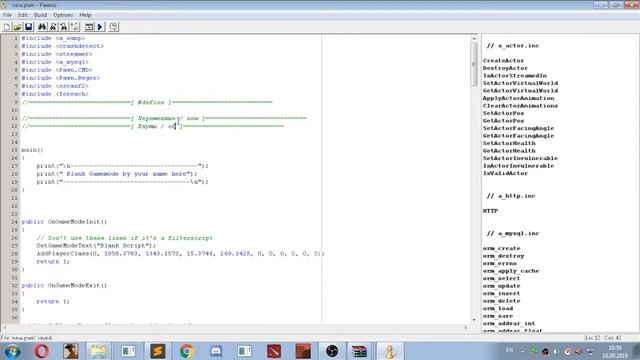
Task: Open Dota 2 from the taskbar
Action: pyautogui.click(x=274, y=351)
